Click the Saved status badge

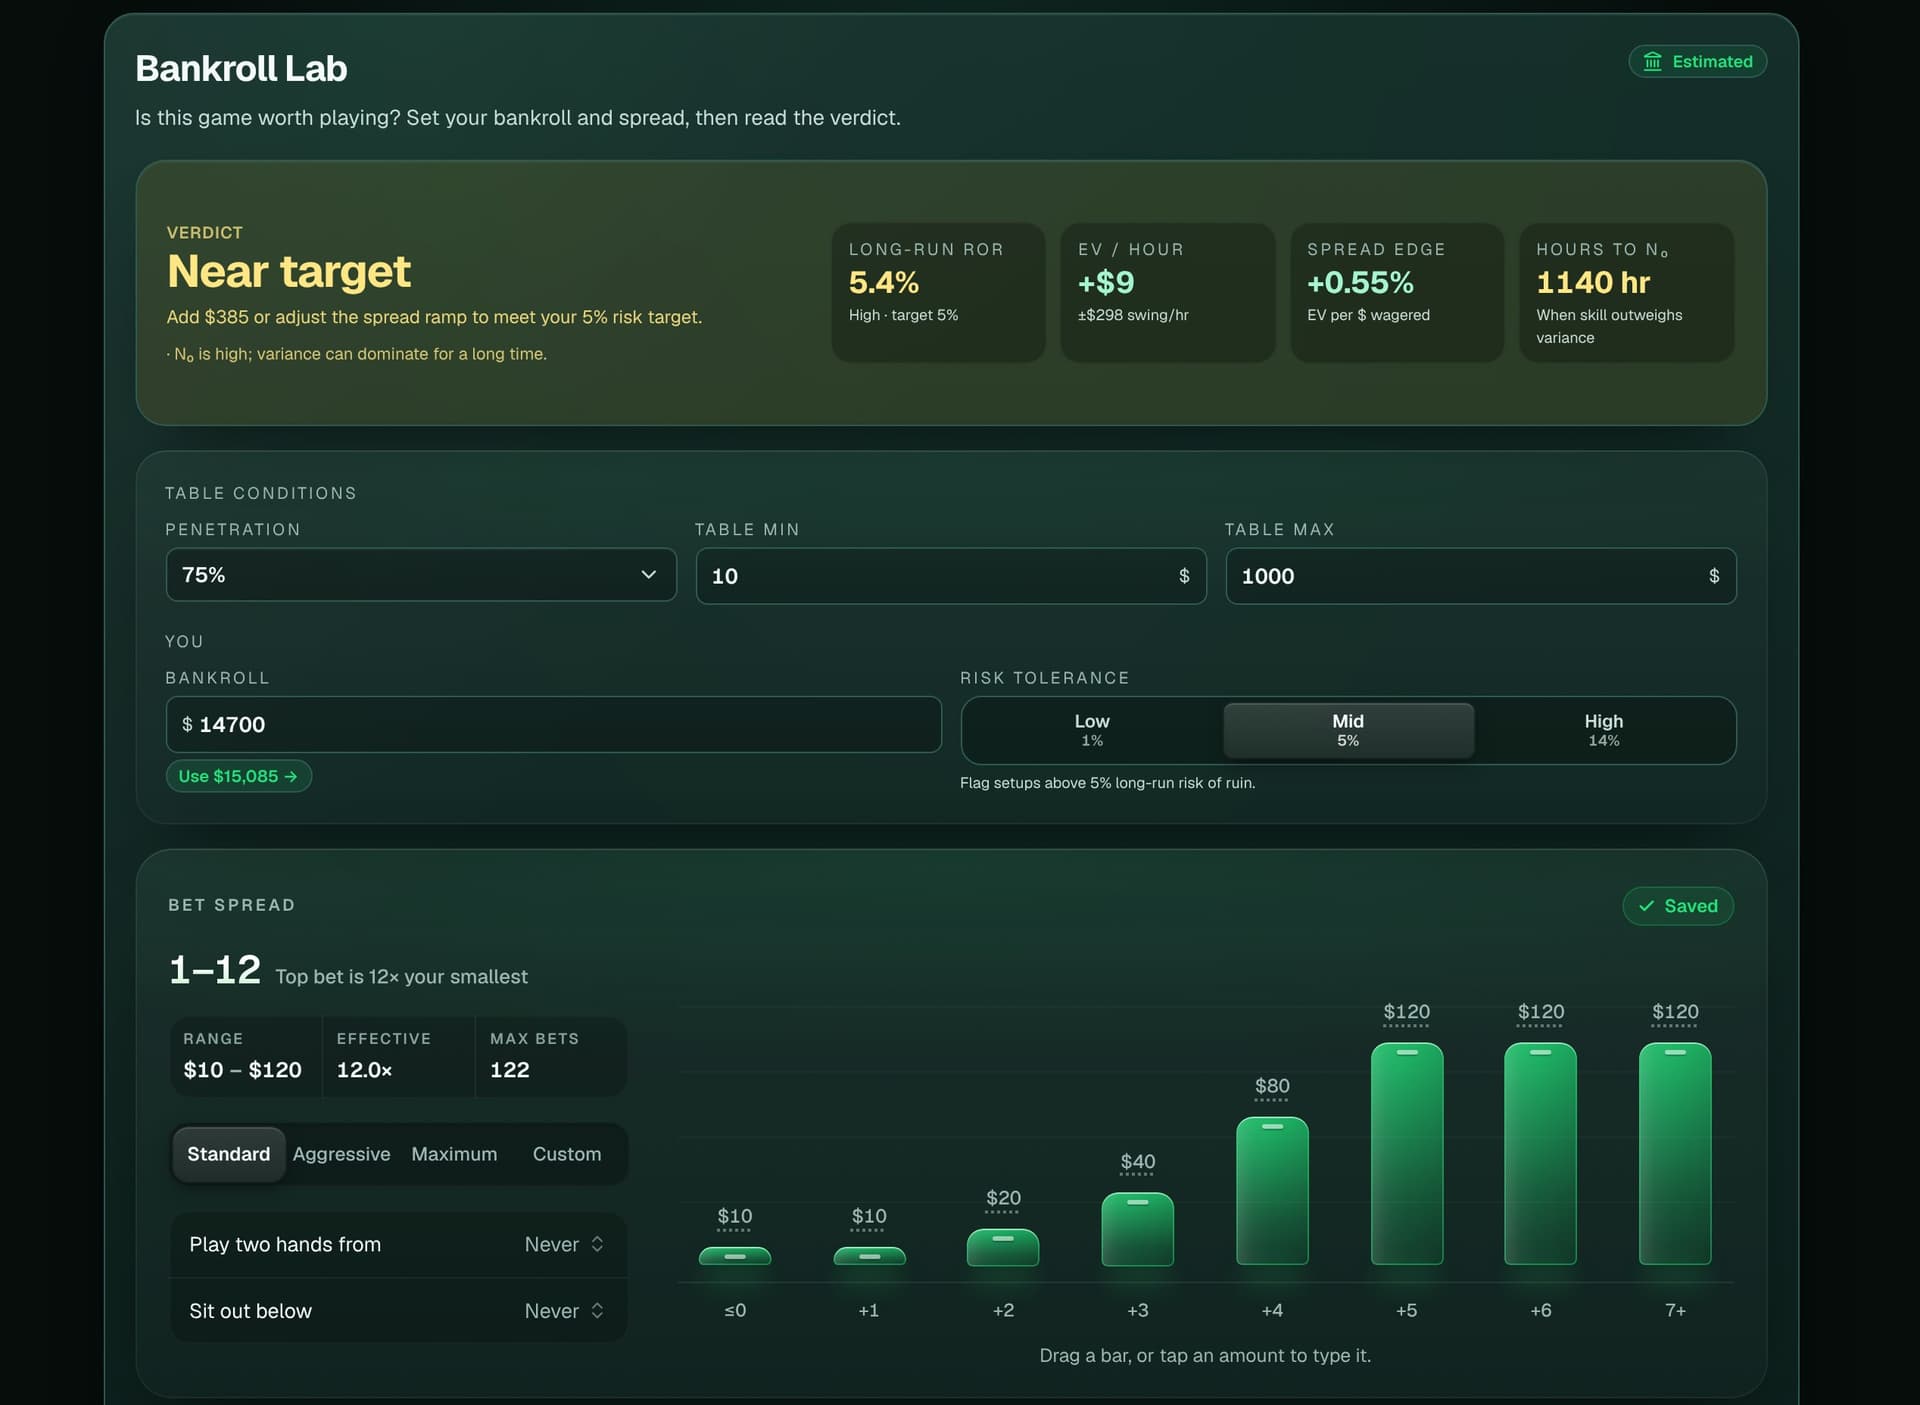(x=1678, y=906)
